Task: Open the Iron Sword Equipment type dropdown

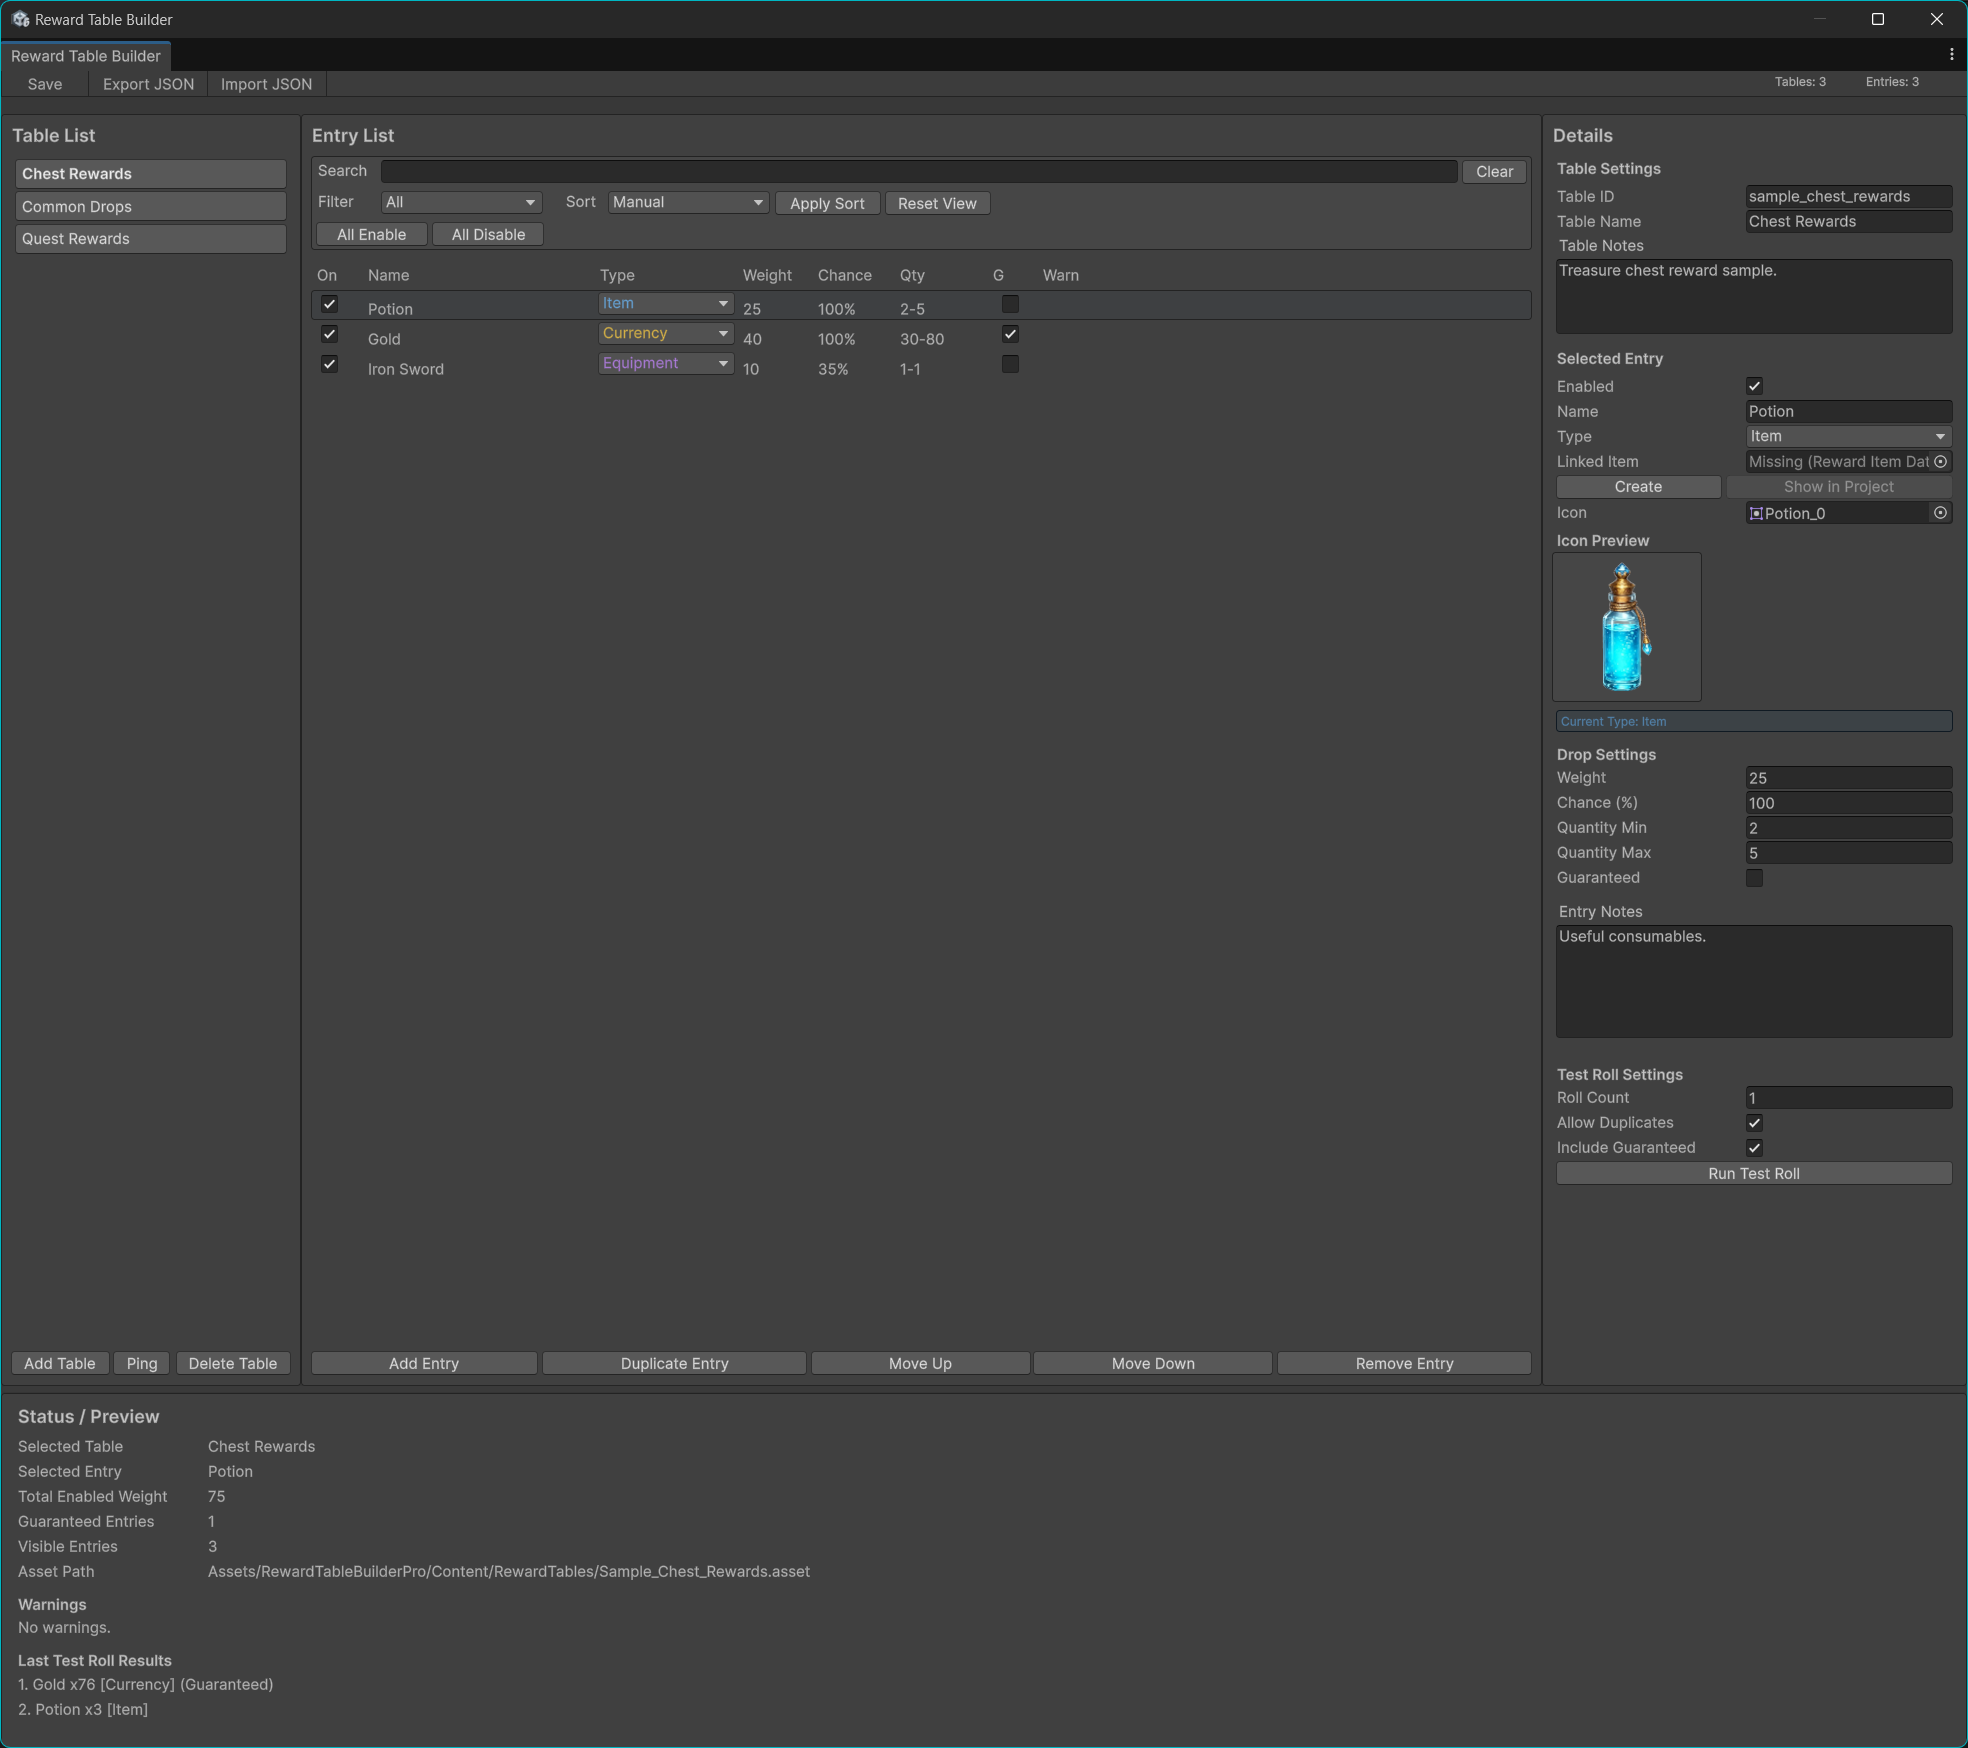Action: [666, 364]
